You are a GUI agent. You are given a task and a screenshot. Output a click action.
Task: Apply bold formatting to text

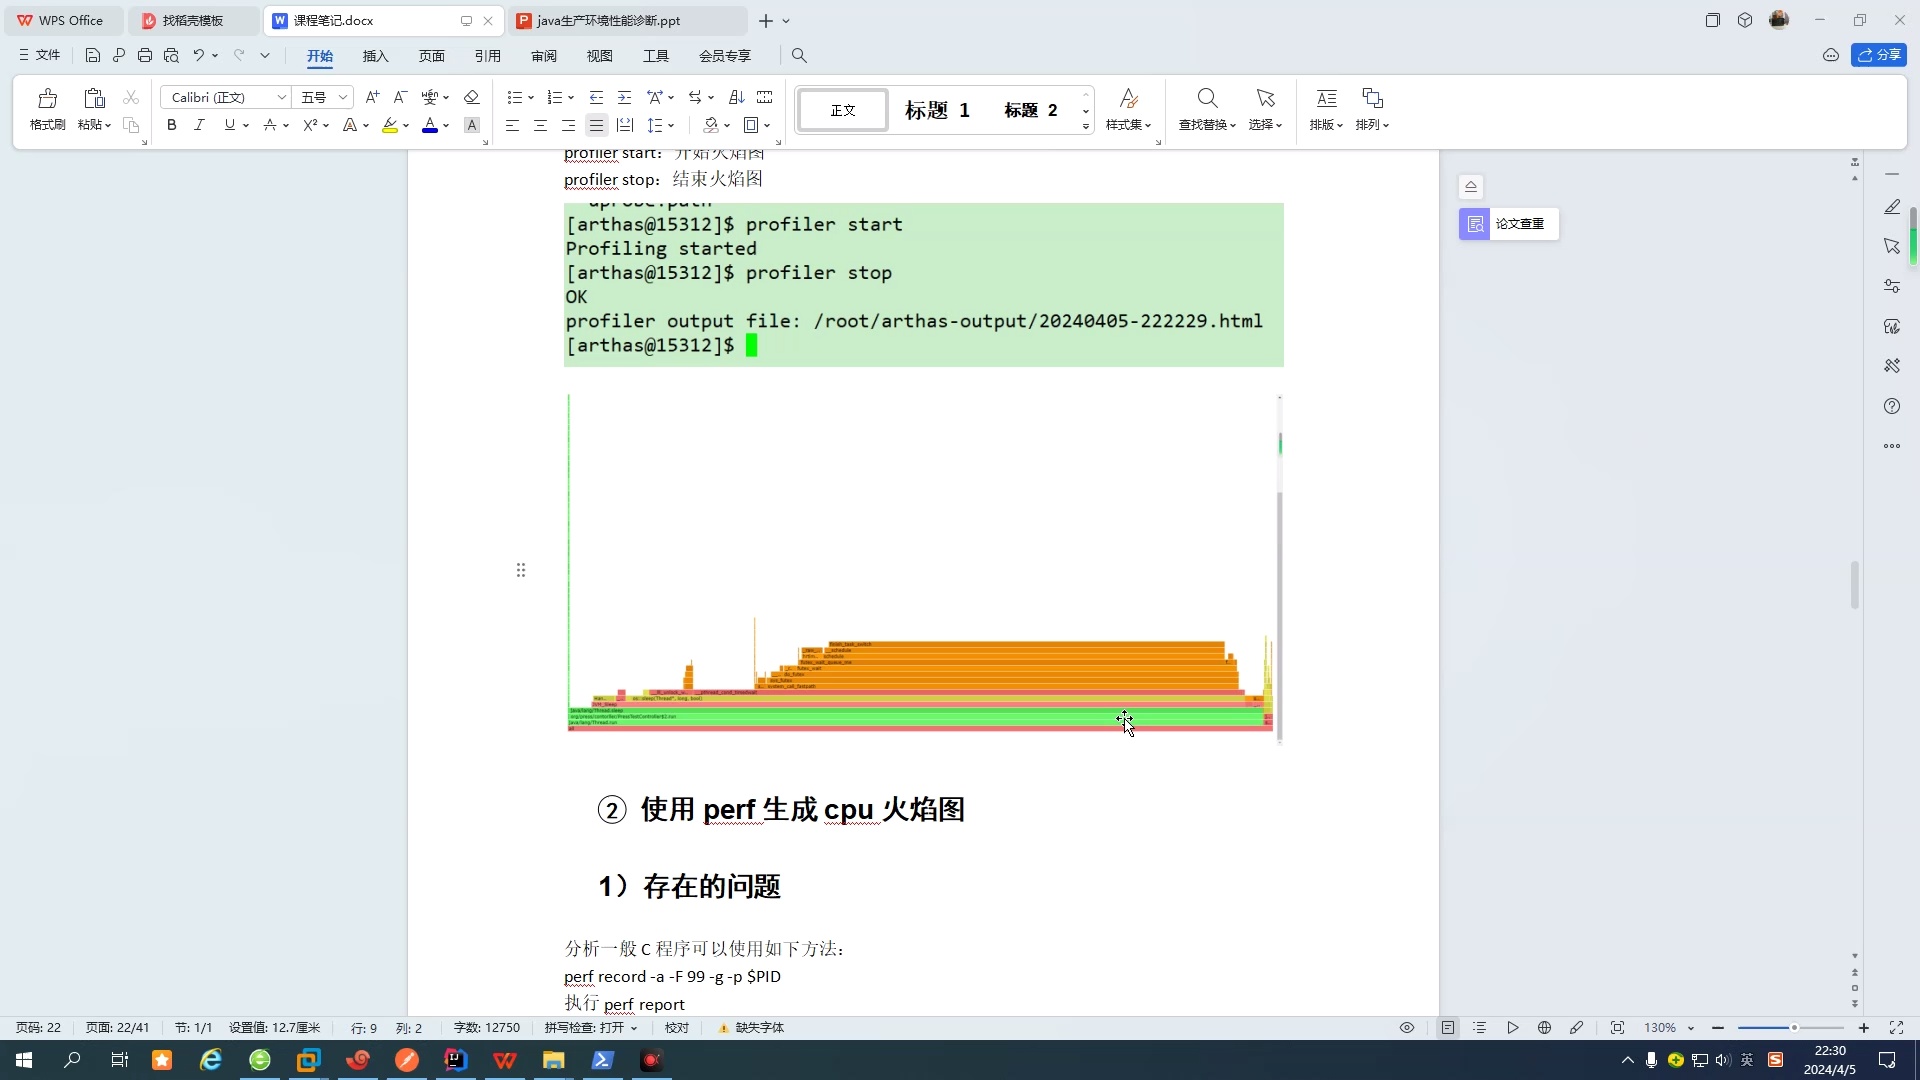click(x=171, y=125)
